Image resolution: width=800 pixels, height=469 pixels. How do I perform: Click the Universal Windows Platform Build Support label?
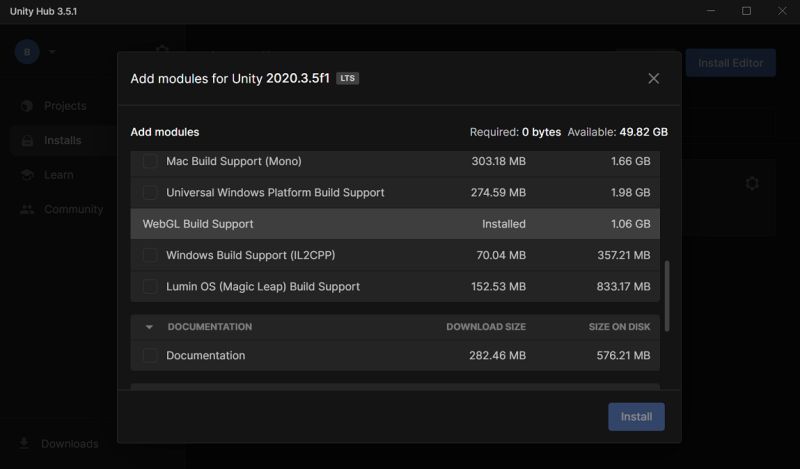click(x=275, y=192)
